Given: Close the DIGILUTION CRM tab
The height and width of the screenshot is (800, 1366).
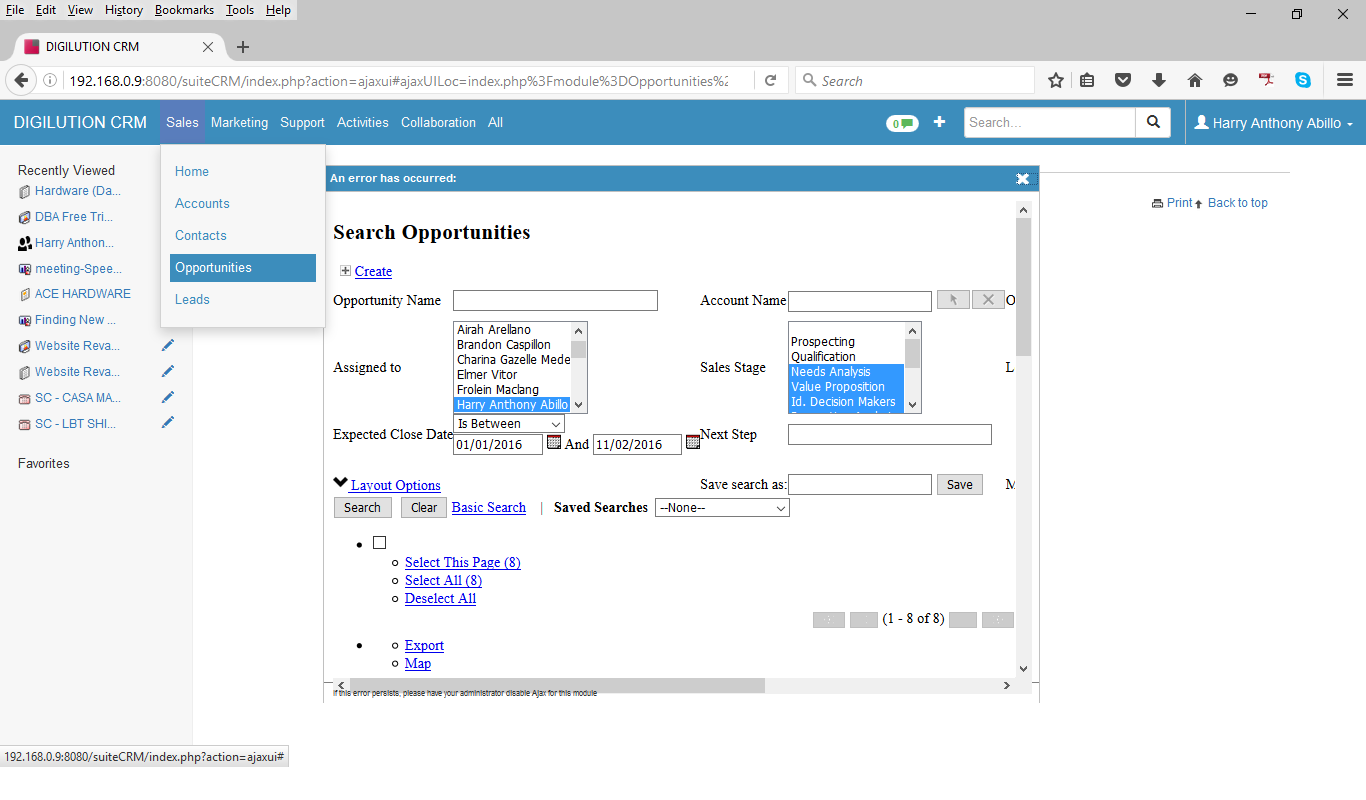Looking at the screenshot, I should (x=208, y=47).
